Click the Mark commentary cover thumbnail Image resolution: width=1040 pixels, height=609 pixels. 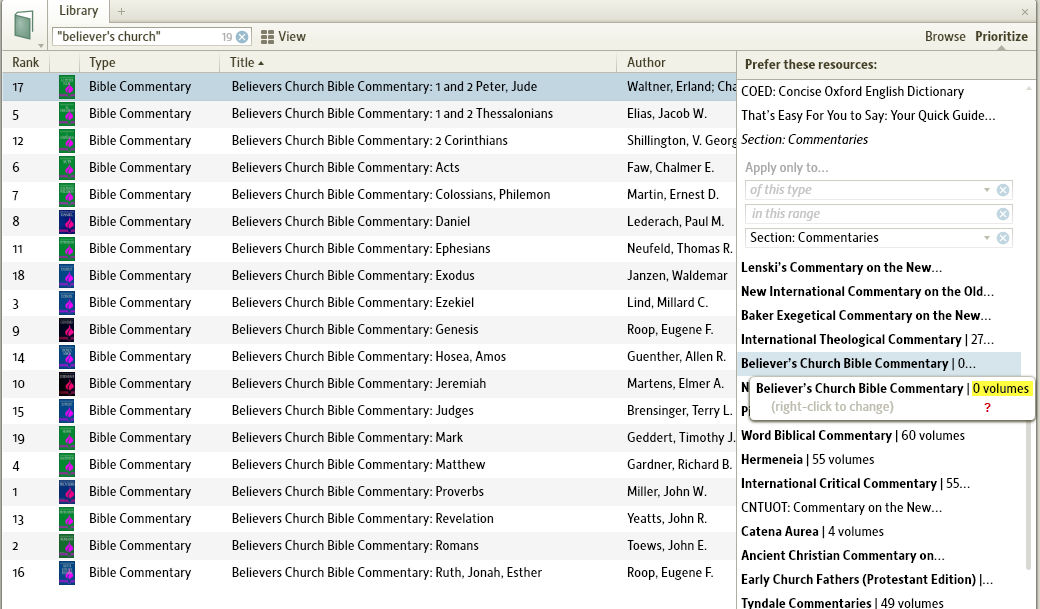pos(67,438)
